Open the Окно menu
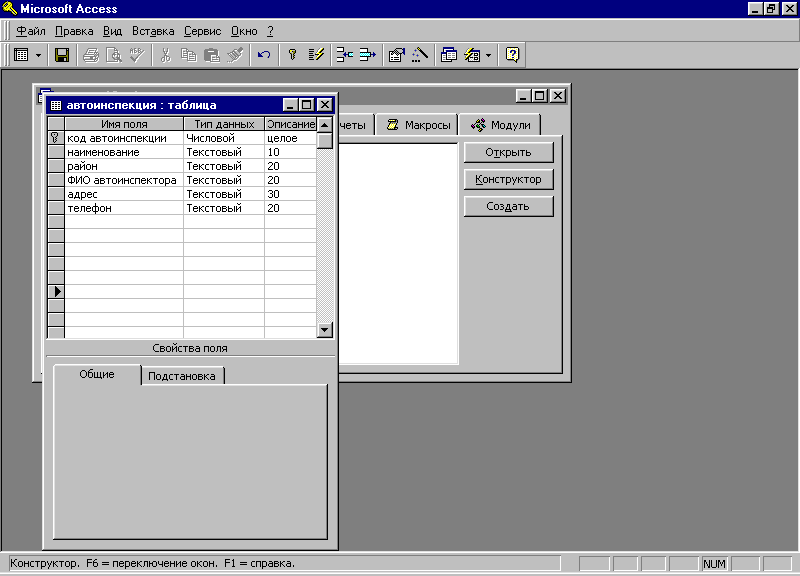800x576 pixels. click(244, 31)
